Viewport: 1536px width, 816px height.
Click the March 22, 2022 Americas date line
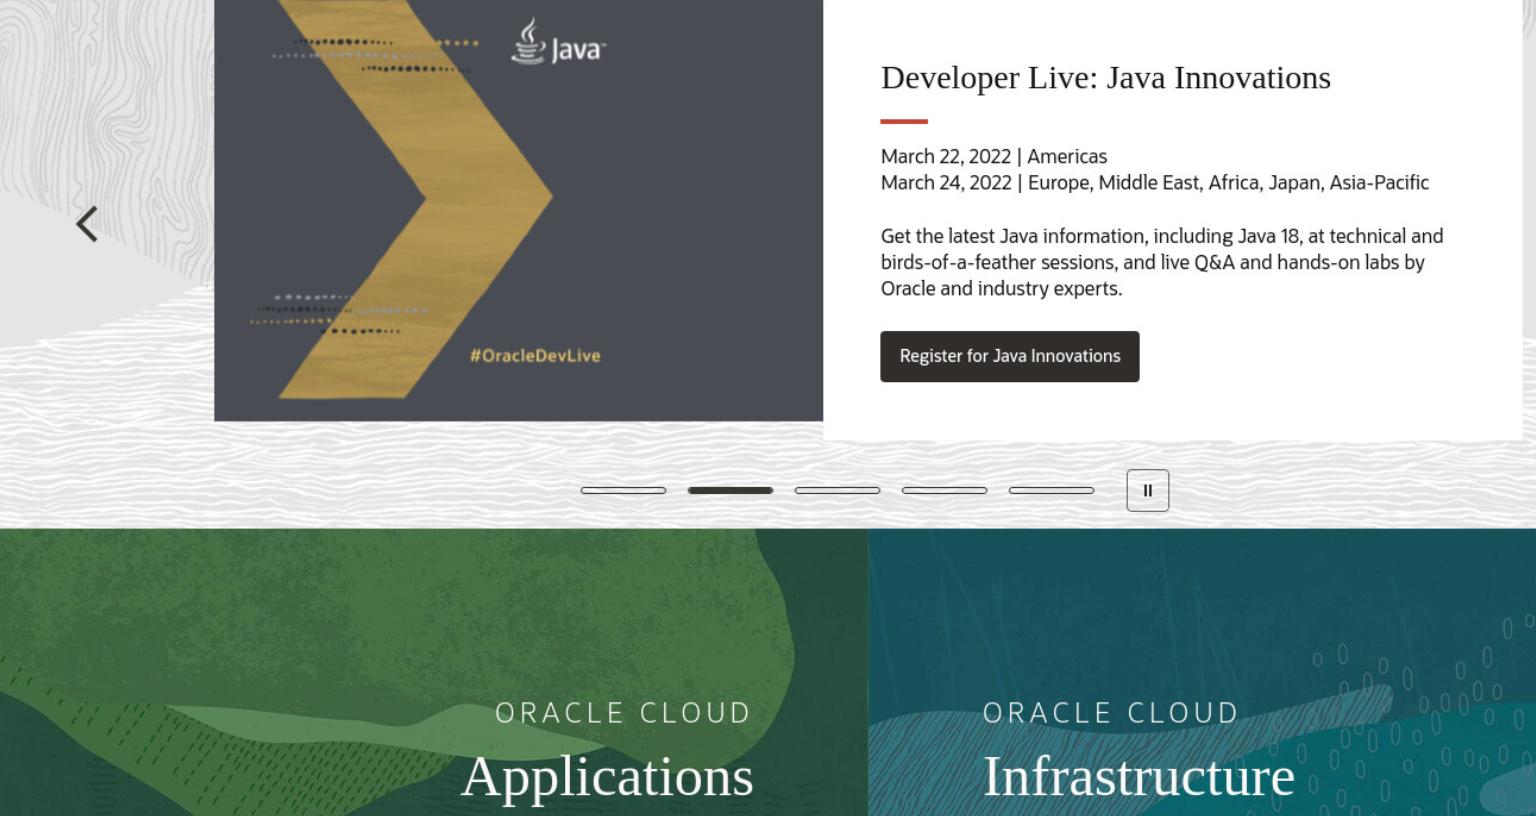pos(994,156)
